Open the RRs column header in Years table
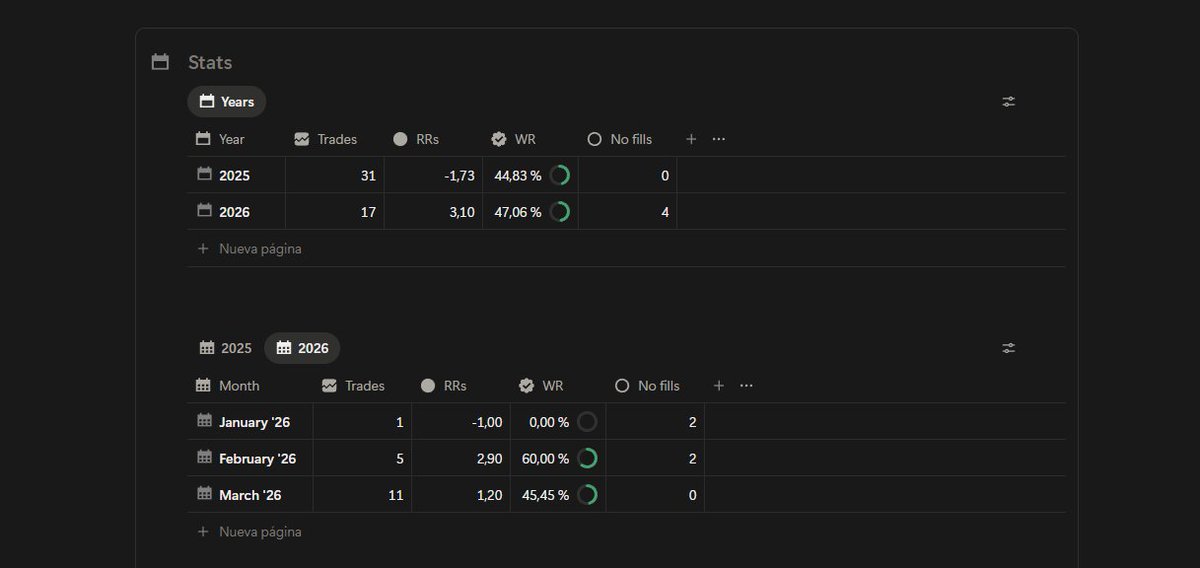This screenshot has width=1200, height=568. (x=416, y=139)
